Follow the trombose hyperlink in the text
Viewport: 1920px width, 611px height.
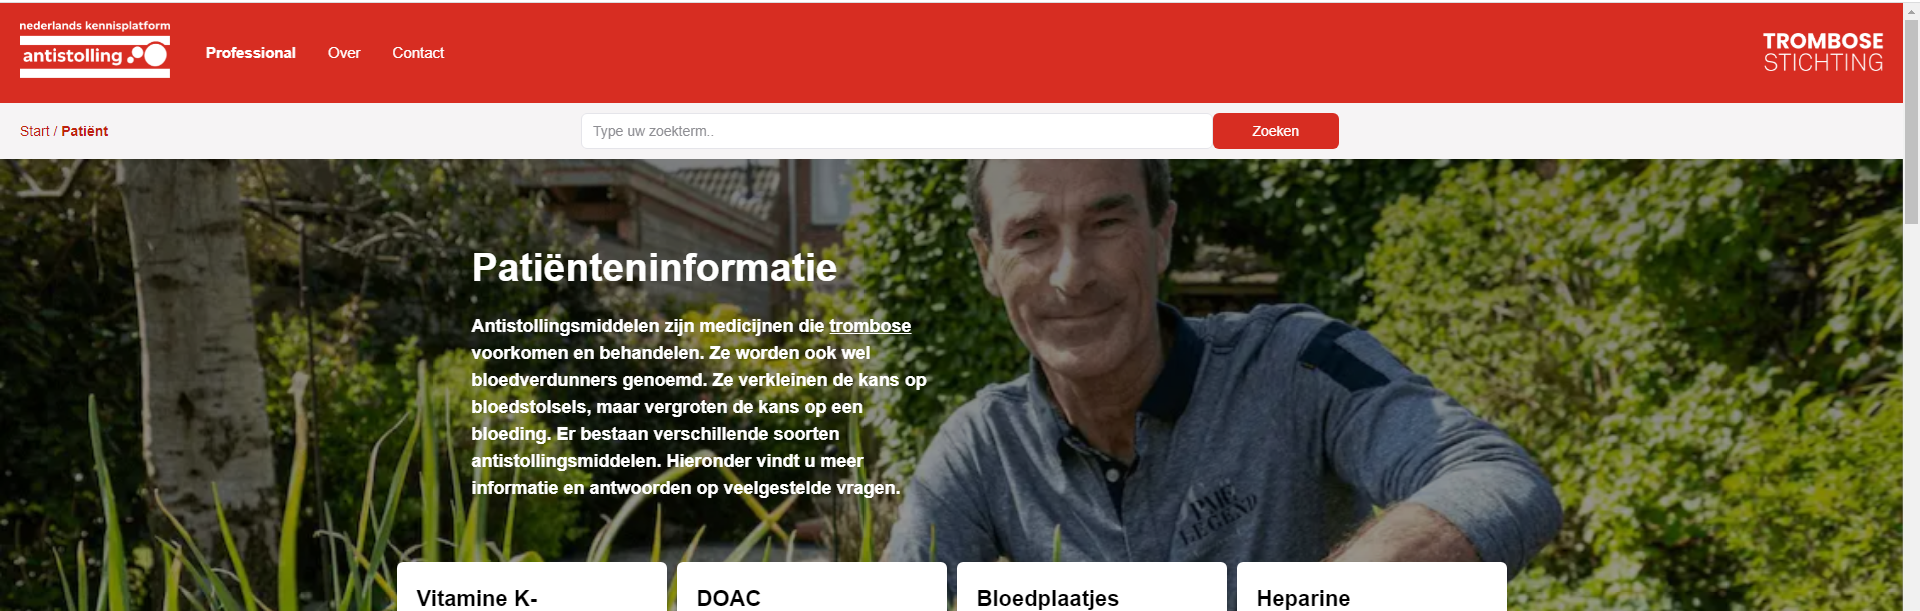coord(870,326)
